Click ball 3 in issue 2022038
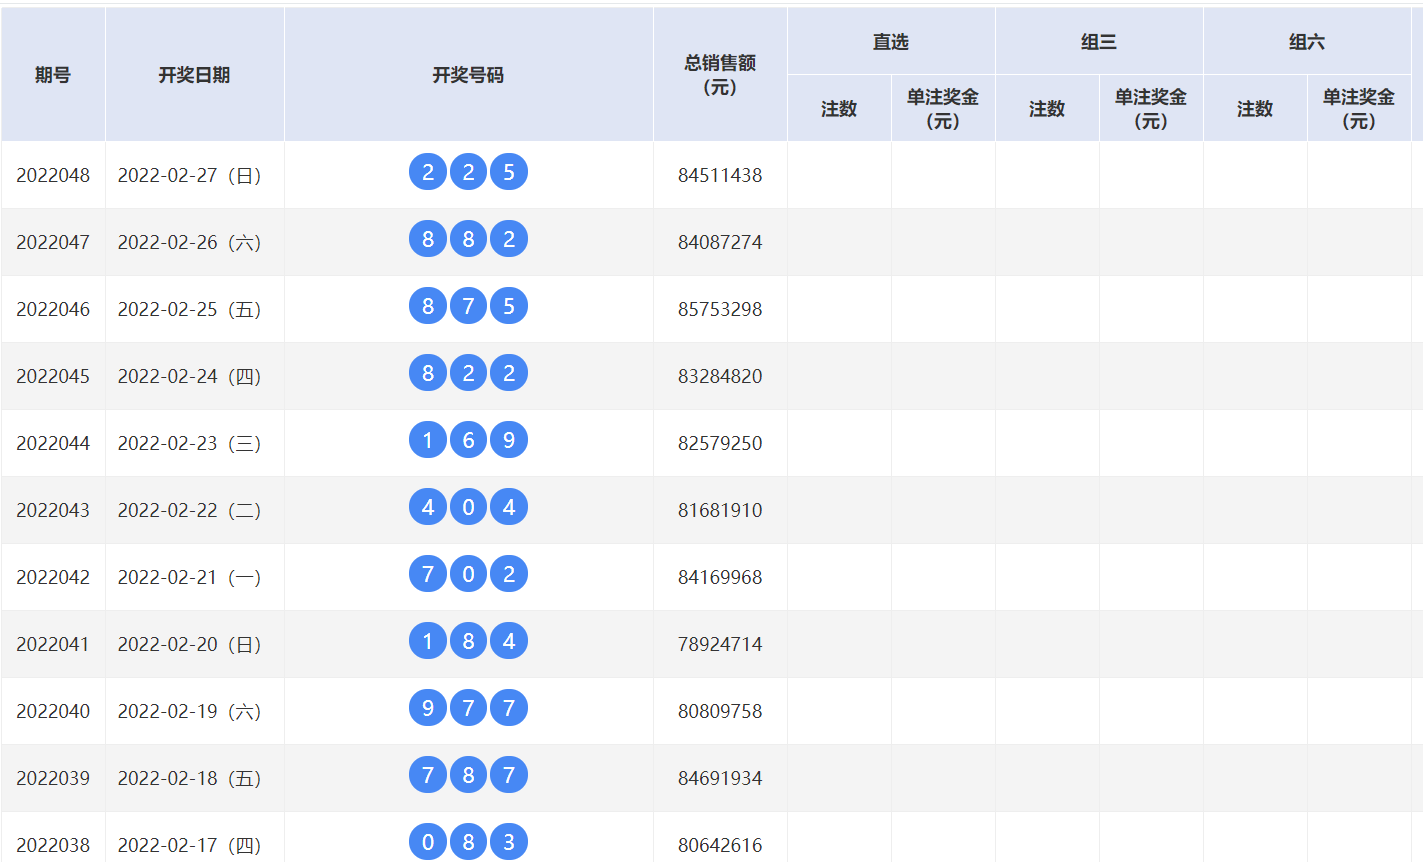 tap(509, 842)
